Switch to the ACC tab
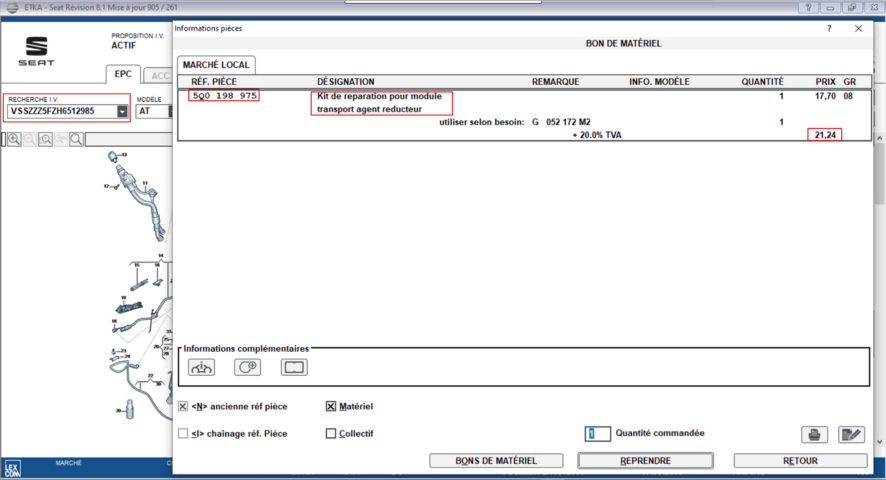This screenshot has width=886, height=480. [x=159, y=76]
